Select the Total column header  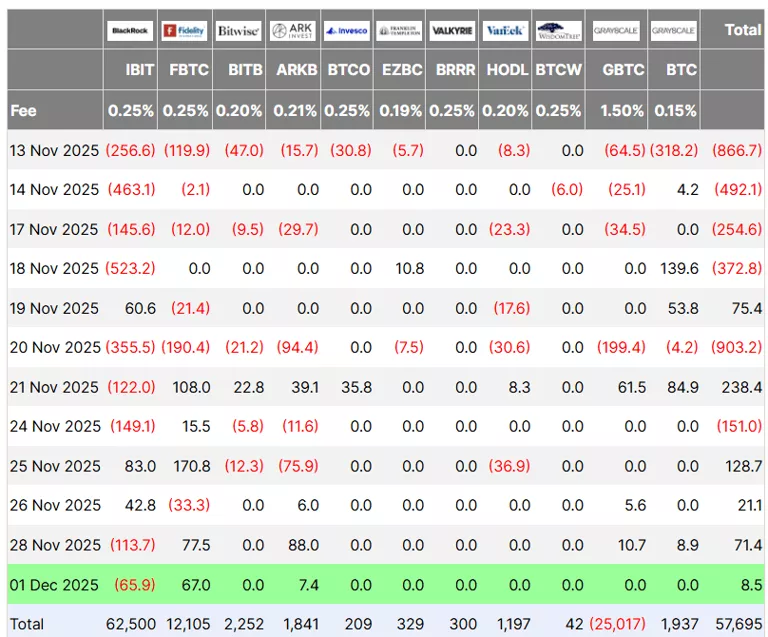[x=742, y=30]
